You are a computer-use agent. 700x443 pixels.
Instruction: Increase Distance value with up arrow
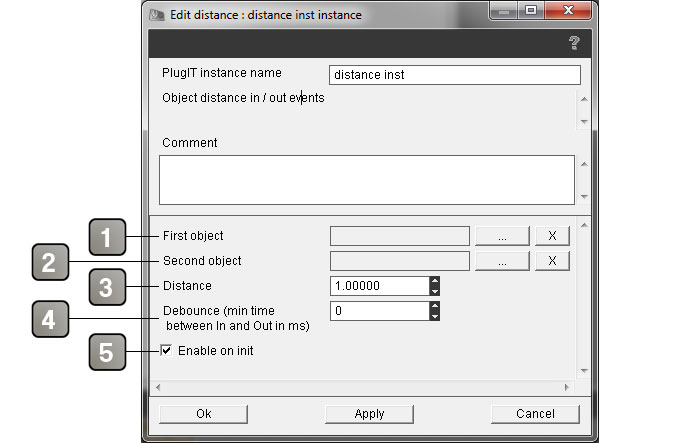(434, 281)
